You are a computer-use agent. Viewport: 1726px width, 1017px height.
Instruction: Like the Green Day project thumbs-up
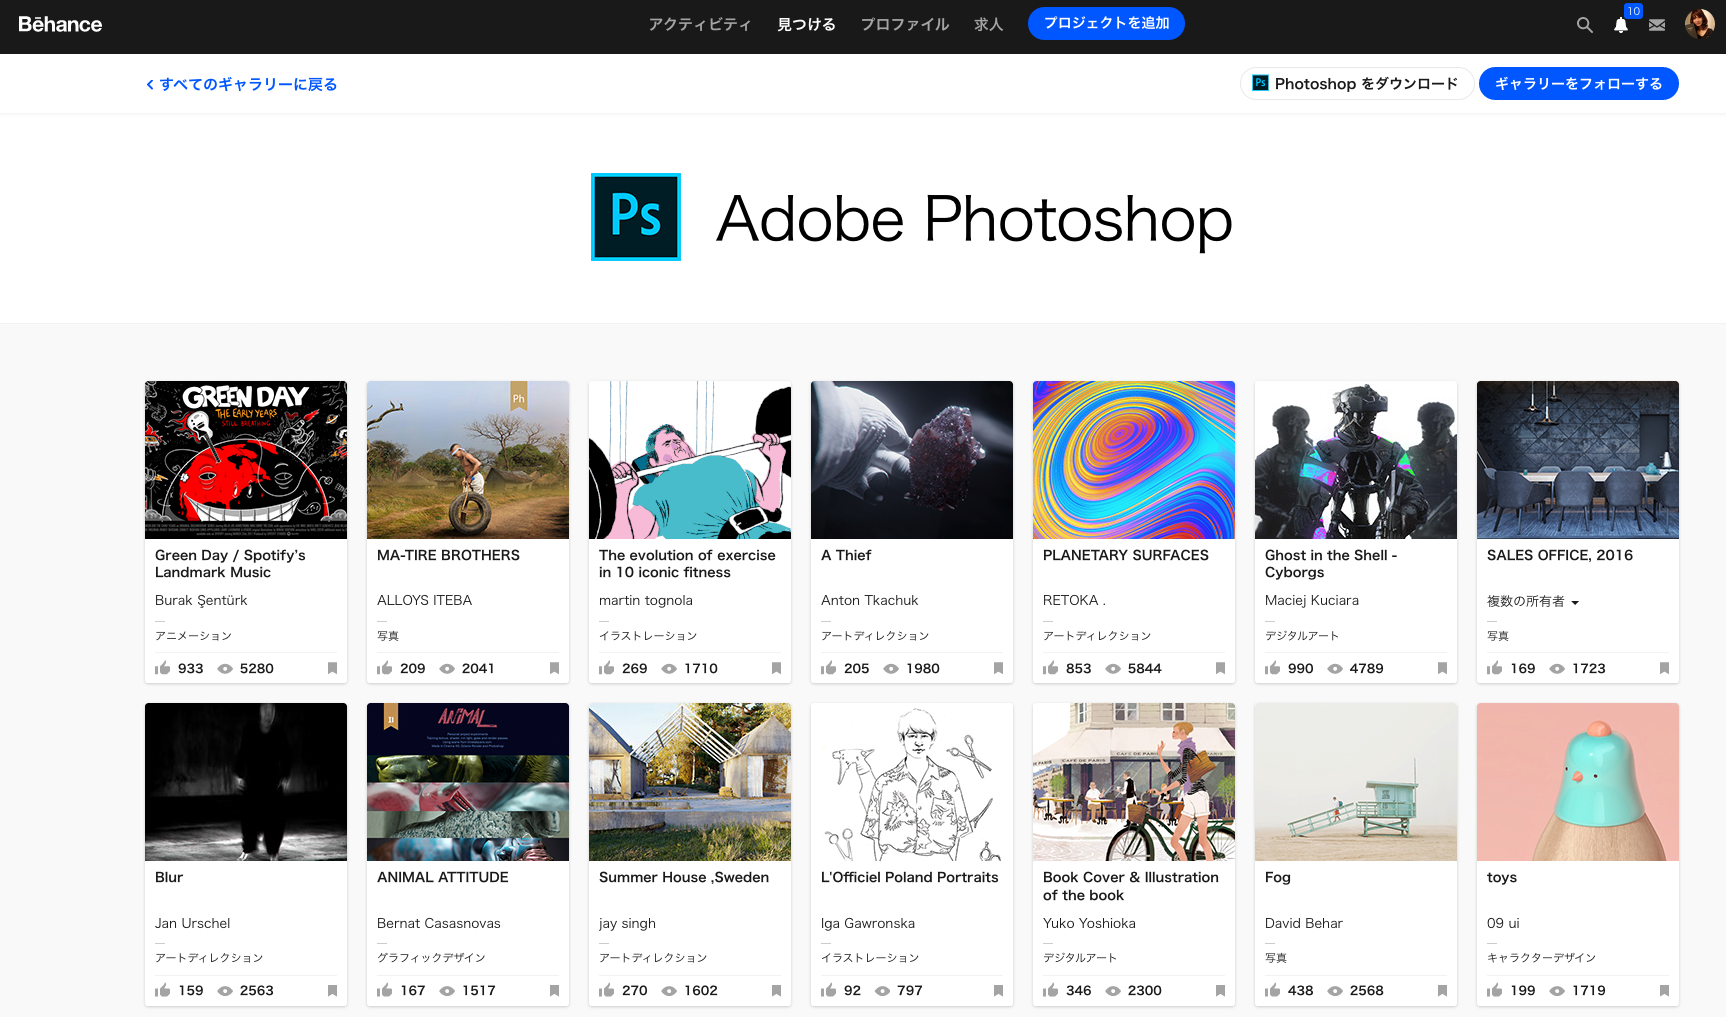pyautogui.click(x=163, y=667)
